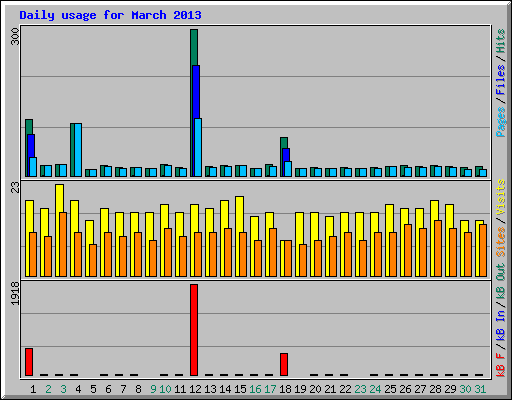Click day label '18' on the x-axis

pyautogui.click(x=285, y=389)
